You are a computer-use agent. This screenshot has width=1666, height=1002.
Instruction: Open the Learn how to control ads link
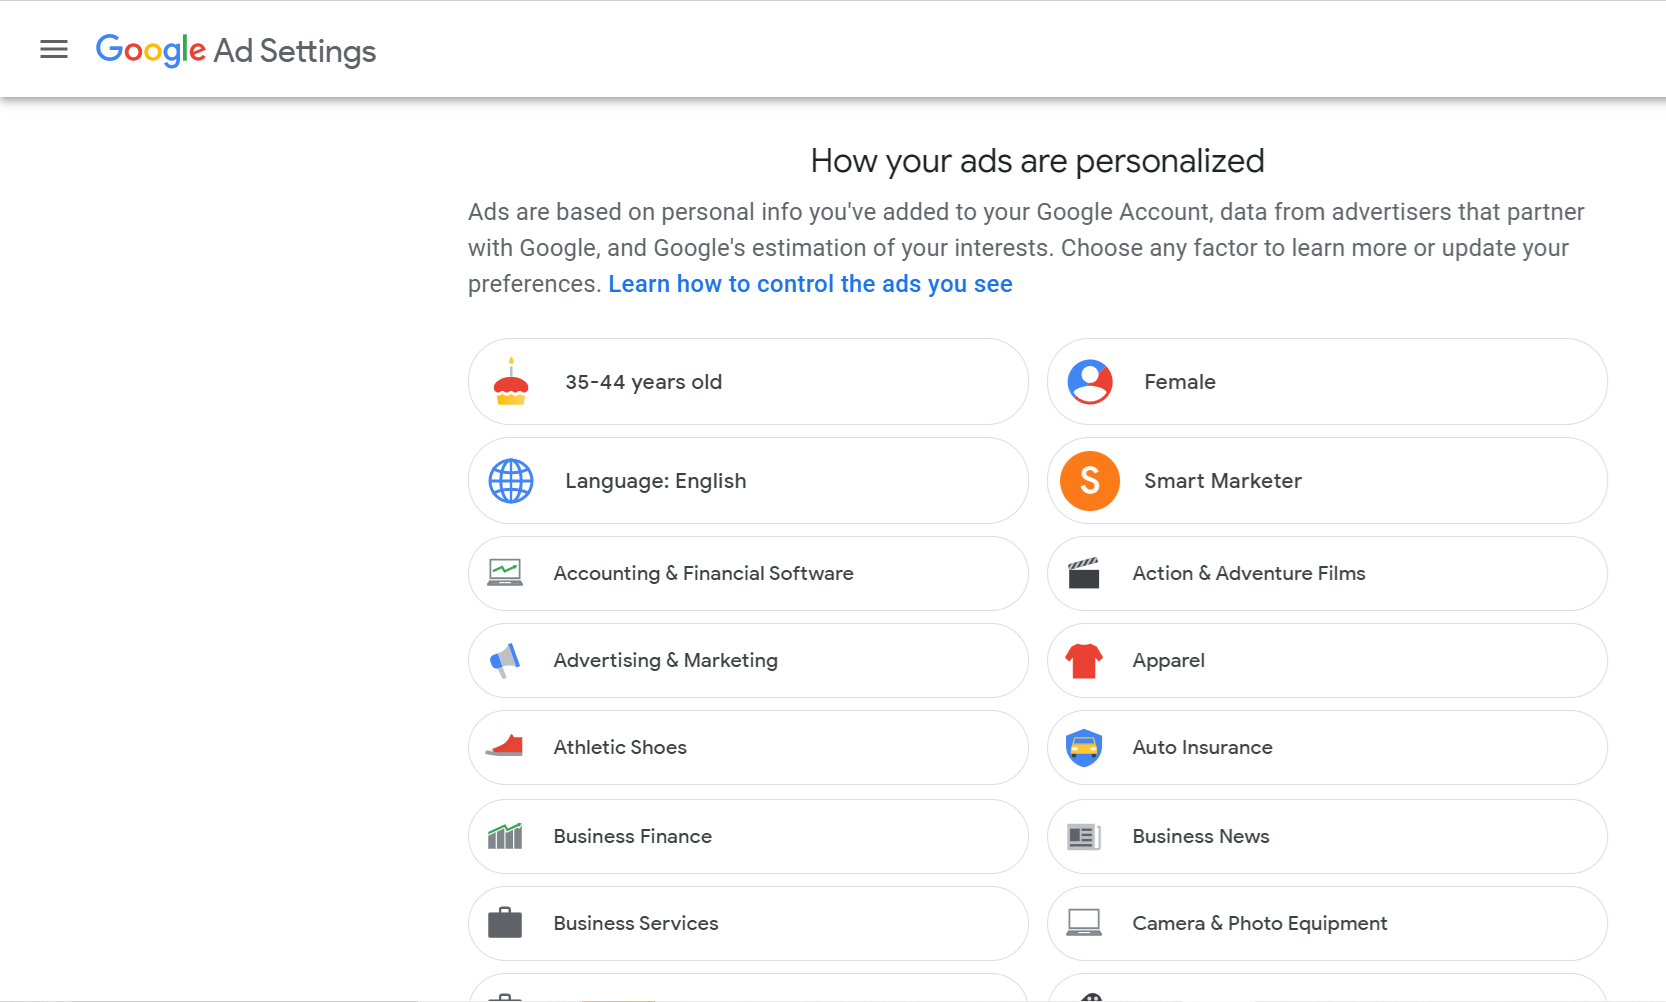[810, 283]
